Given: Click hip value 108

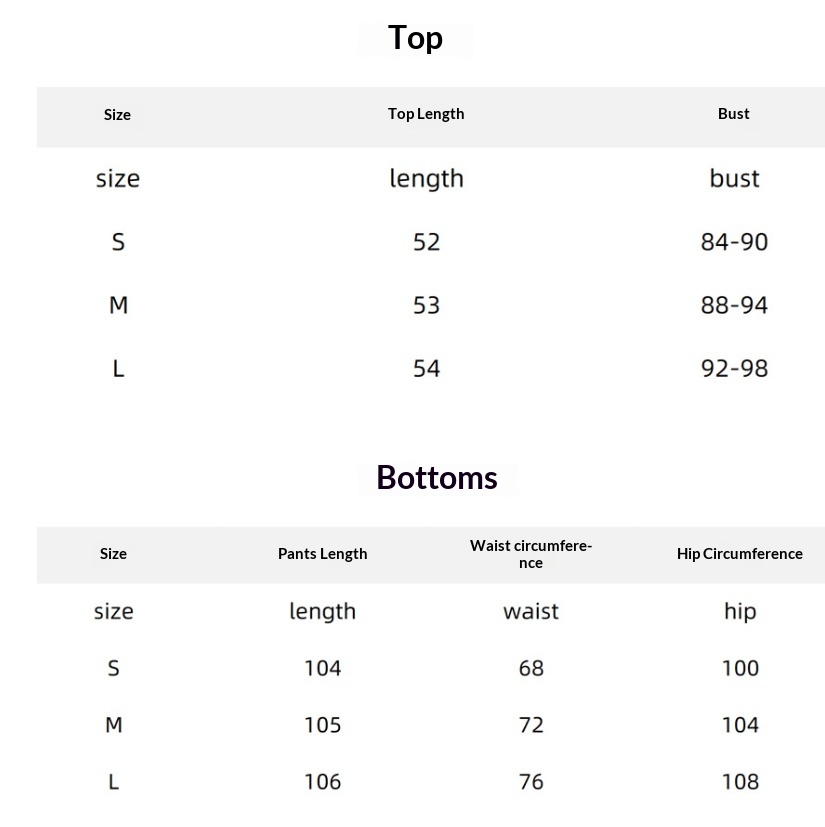Looking at the screenshot, I should click(740, 782).
